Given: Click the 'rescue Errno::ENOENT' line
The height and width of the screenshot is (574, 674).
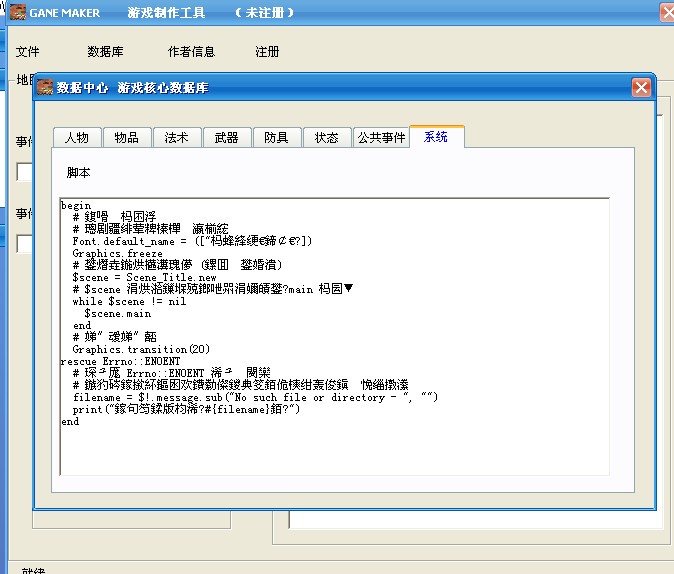Looking at the screenshot, I should [120, 361].
